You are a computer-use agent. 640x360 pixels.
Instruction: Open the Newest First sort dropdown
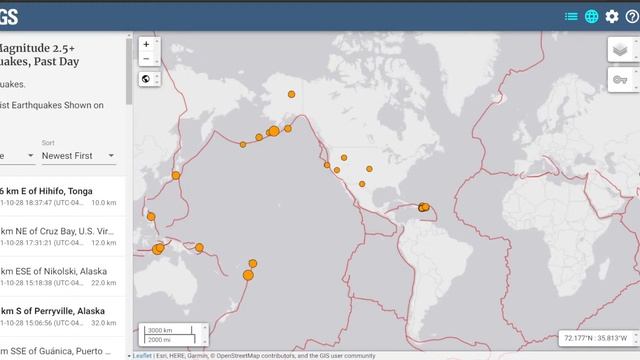(x=78, y=156)
